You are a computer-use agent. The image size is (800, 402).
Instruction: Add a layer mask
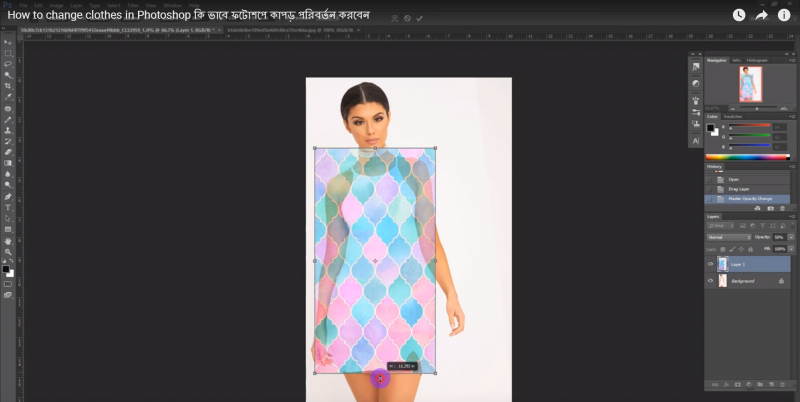coord(738,385)
